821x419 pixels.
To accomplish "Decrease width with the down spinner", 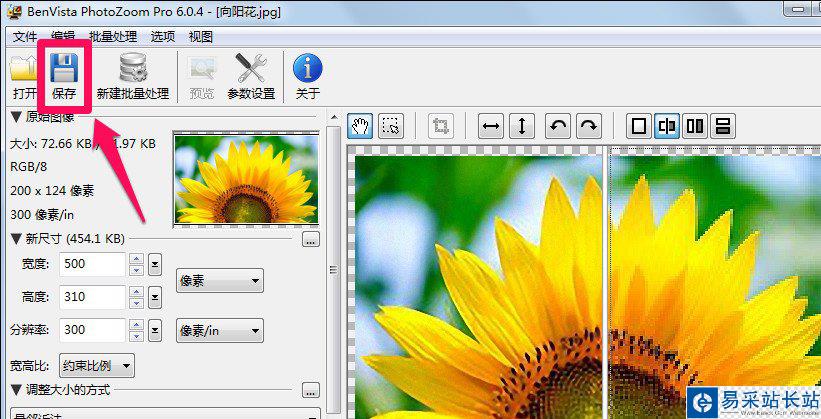I will tap(136, 270).
